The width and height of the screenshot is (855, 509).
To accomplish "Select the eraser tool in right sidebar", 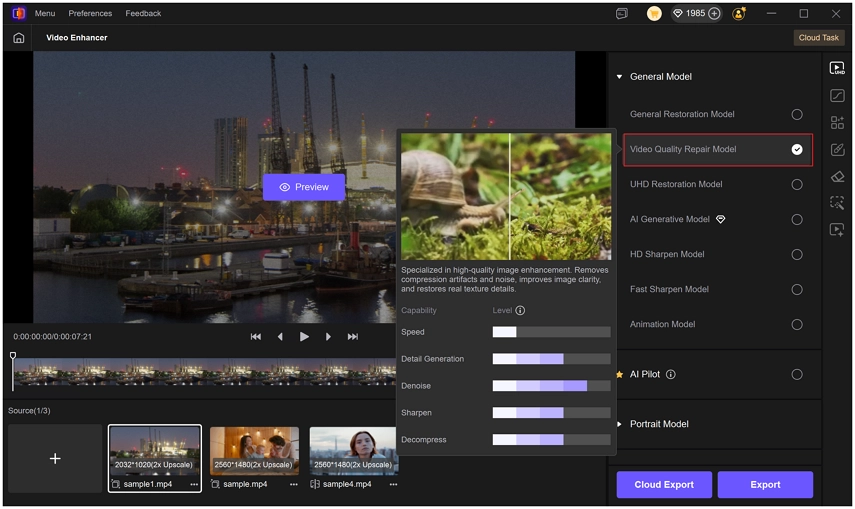I will 837,176.
